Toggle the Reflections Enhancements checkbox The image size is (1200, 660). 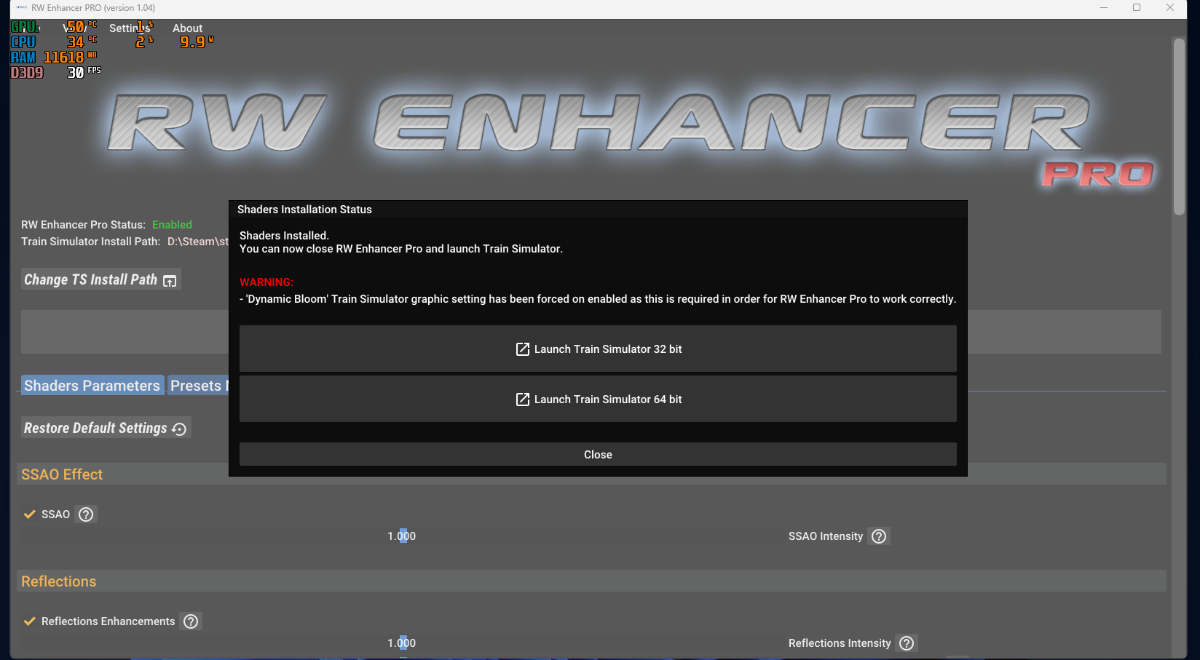(30, 621)
